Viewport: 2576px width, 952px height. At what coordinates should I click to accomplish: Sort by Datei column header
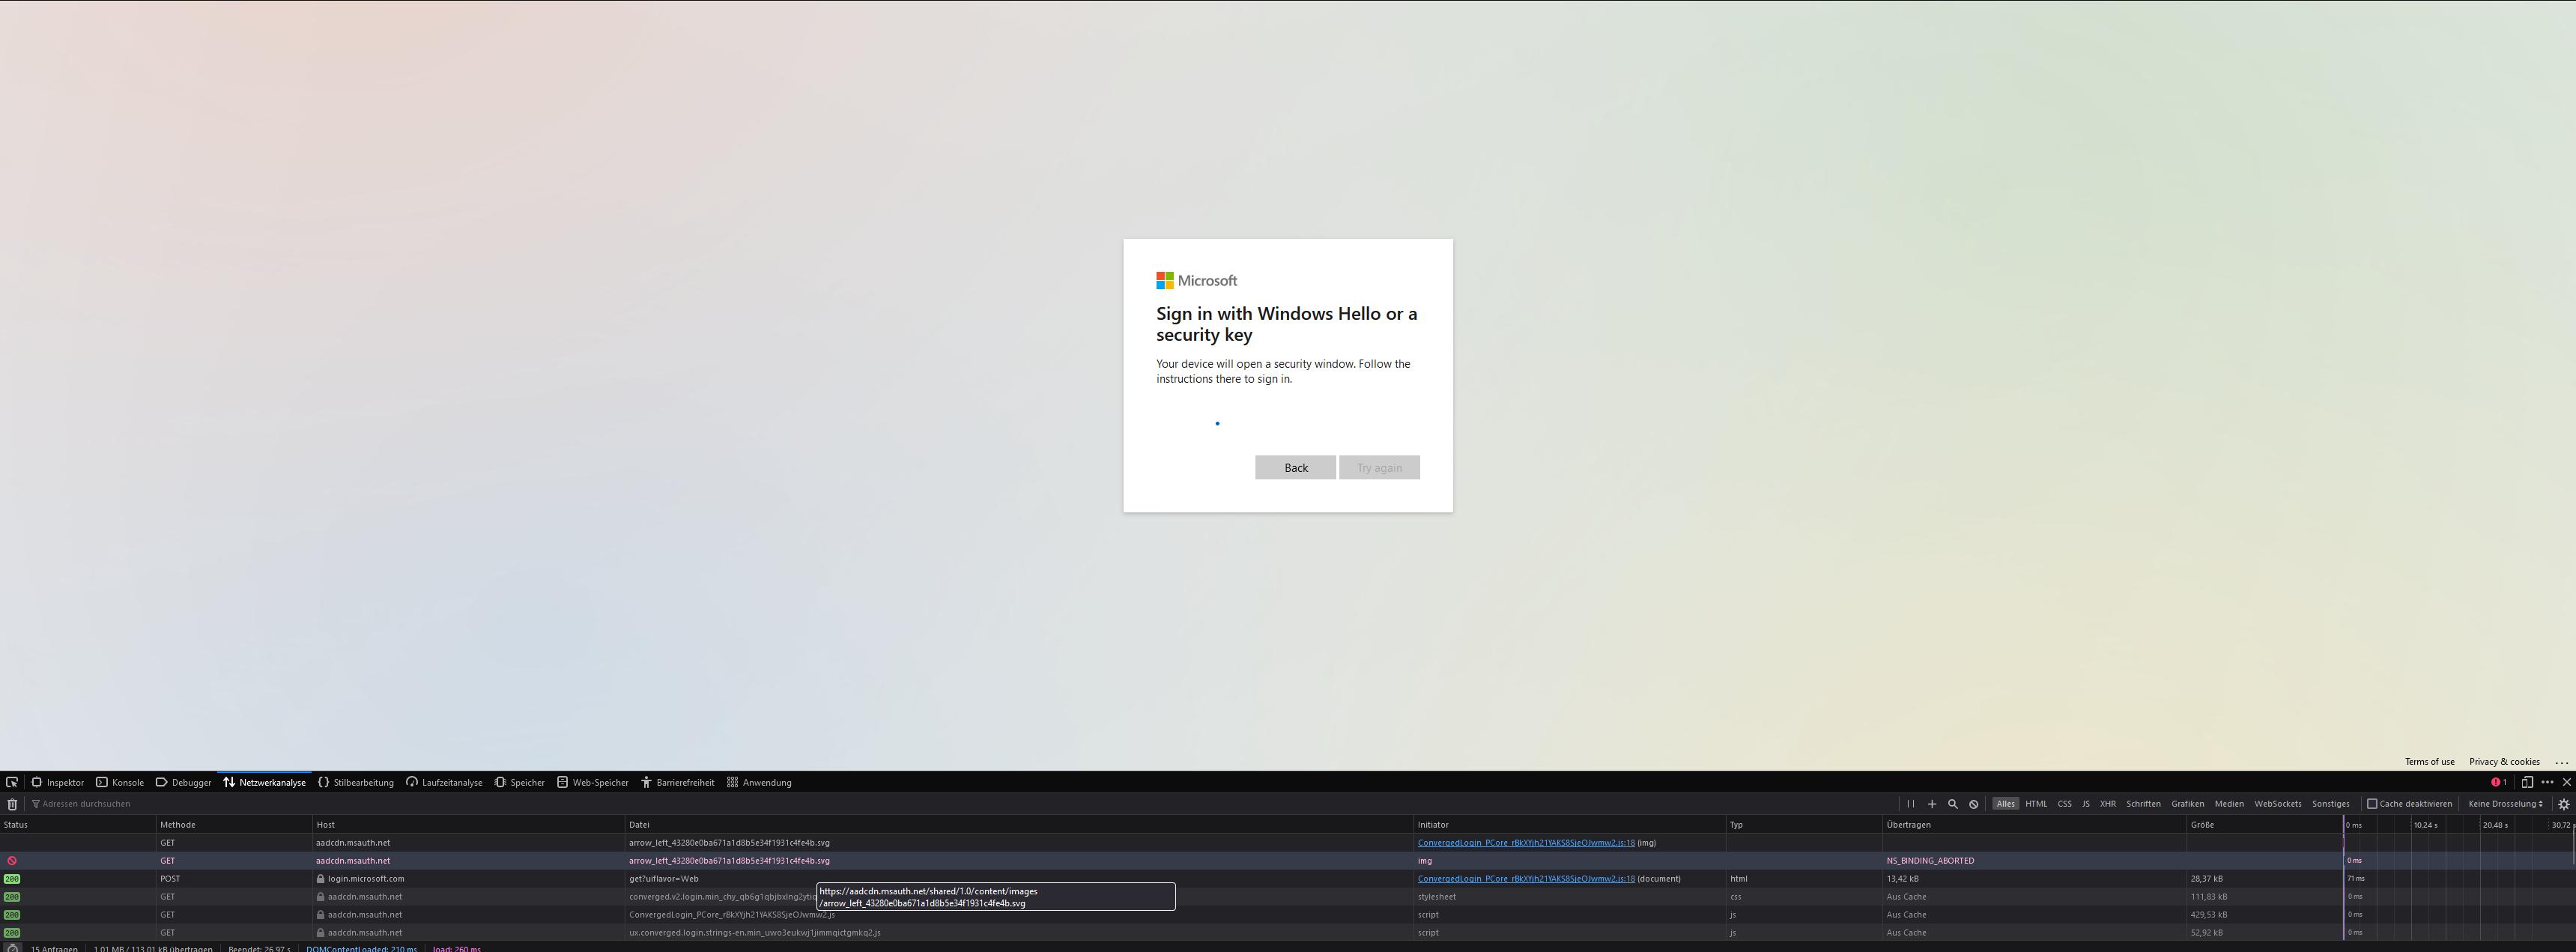click(1019, 825)
